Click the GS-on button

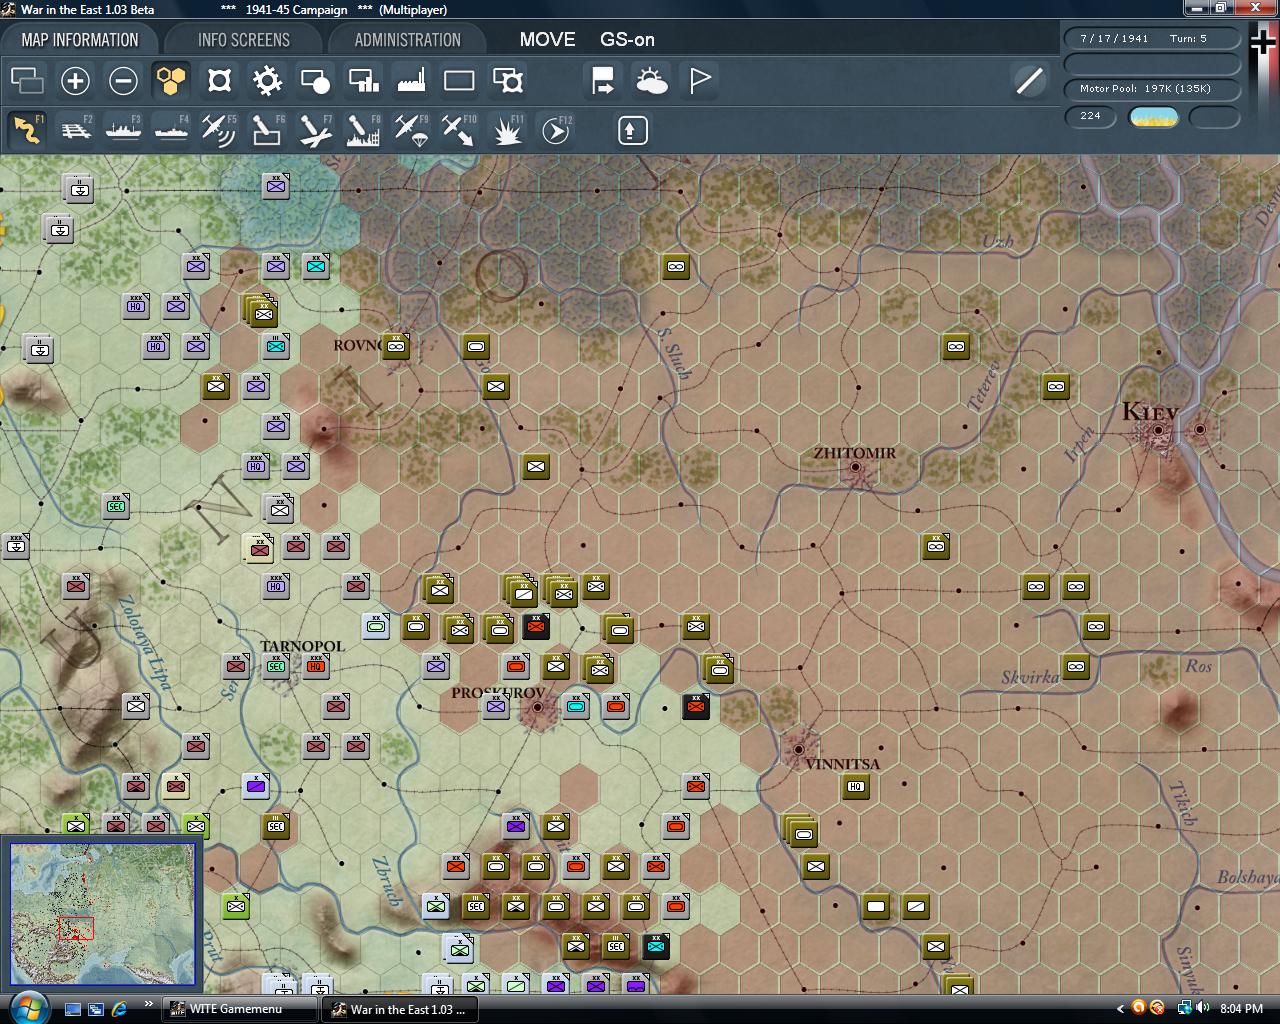point(625,40)
